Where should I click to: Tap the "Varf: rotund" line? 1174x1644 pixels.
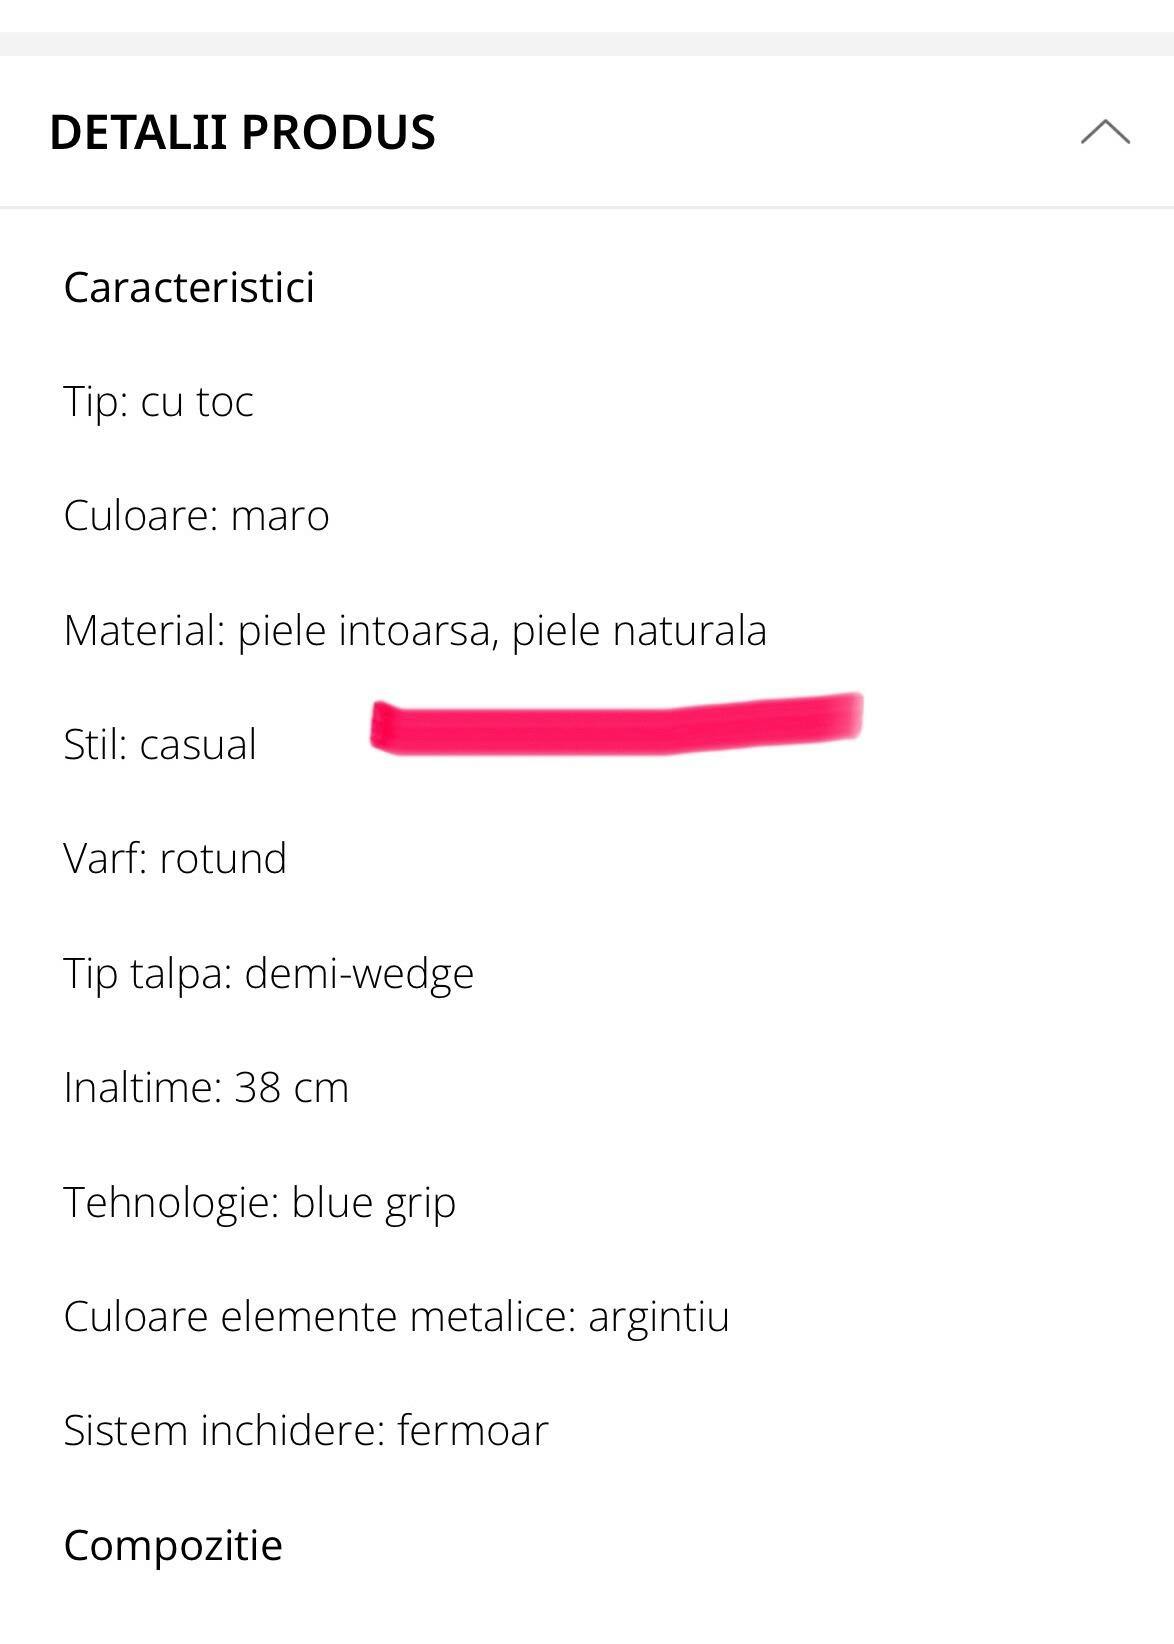[x=175, y=859]
